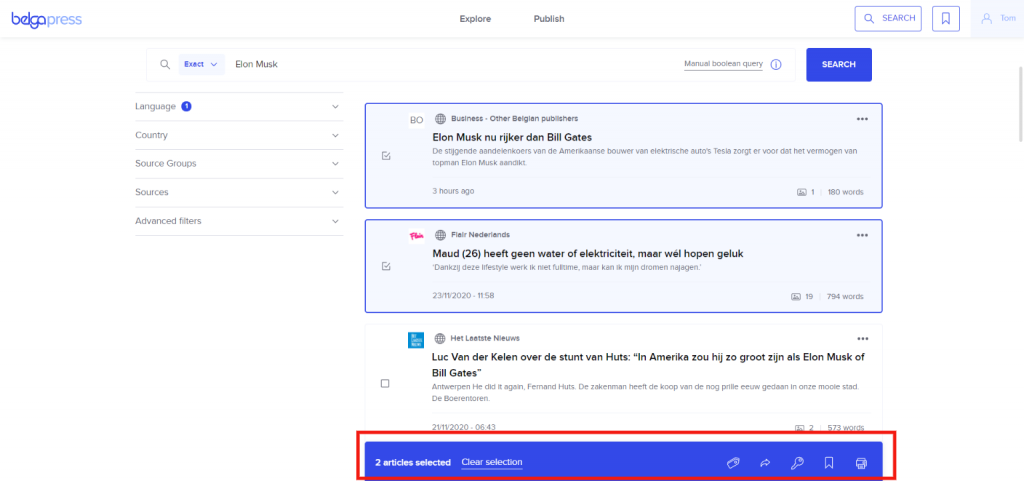Viewport: 1024px width, 481px height.
Task: Print the selected articles
Action: [861, 463]
